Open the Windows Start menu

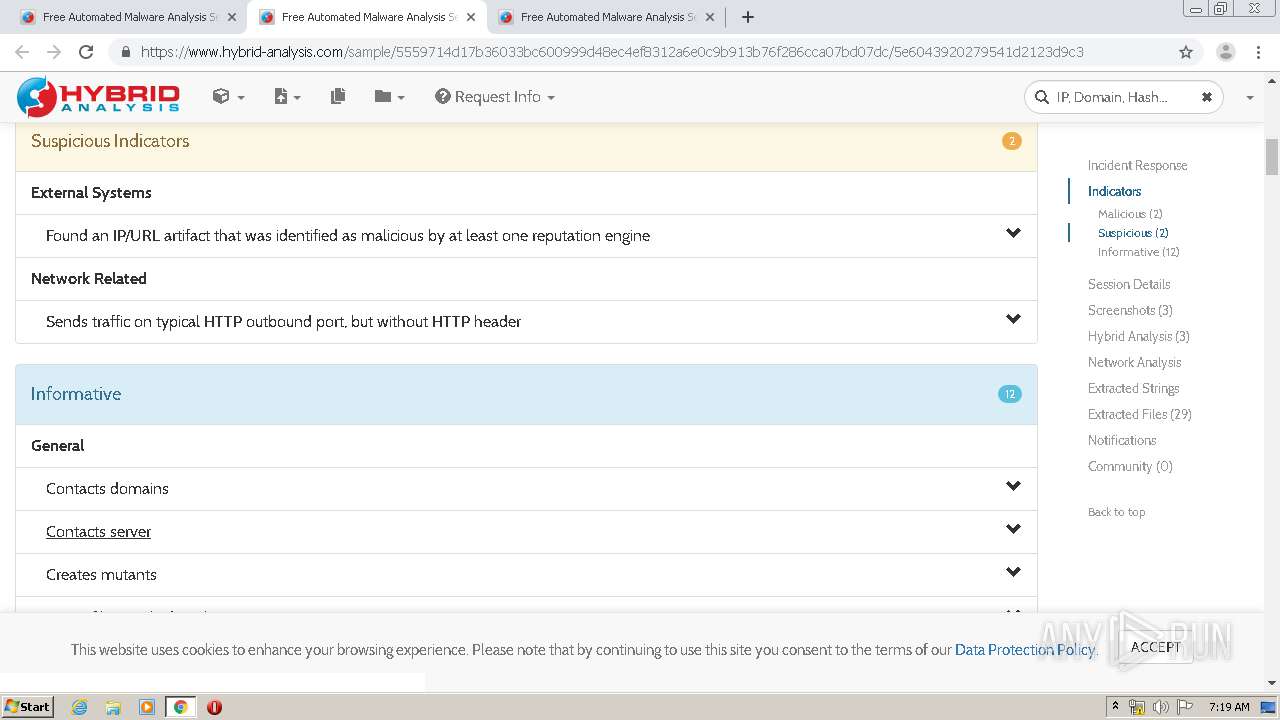[28, 706]
